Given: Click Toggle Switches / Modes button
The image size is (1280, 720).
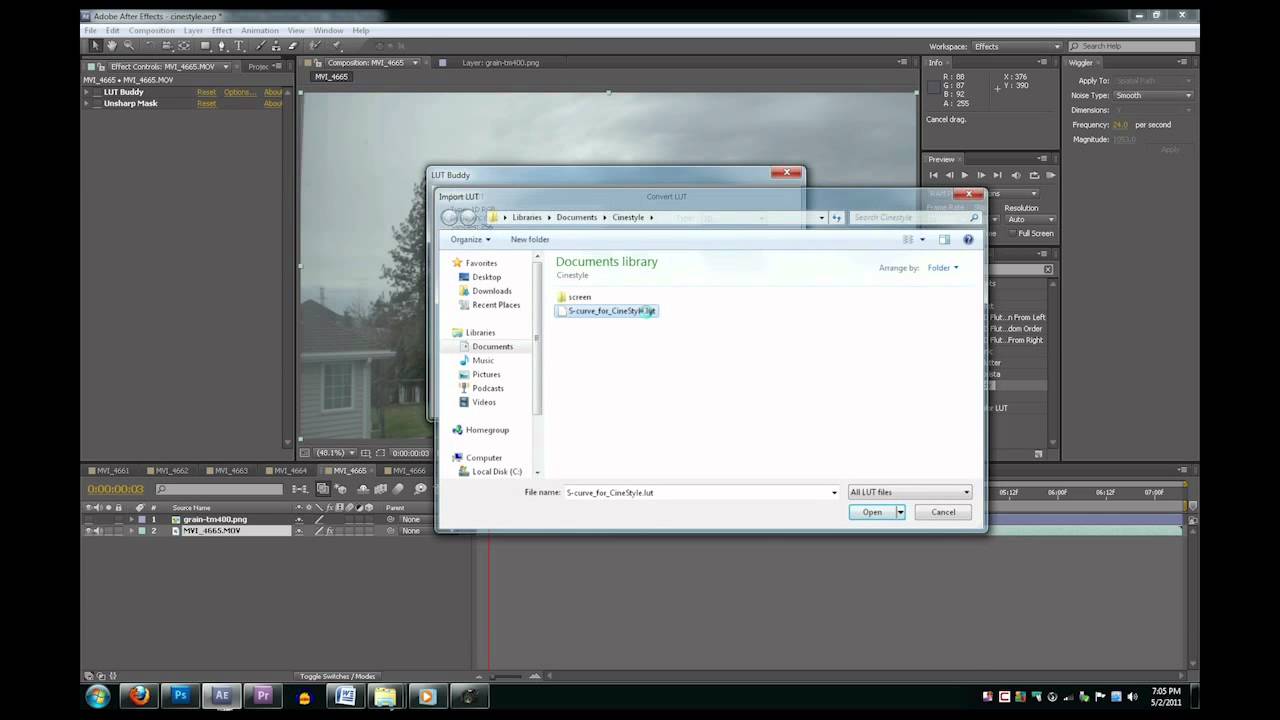Looking at the screenshot, I should tap(338, 676).
